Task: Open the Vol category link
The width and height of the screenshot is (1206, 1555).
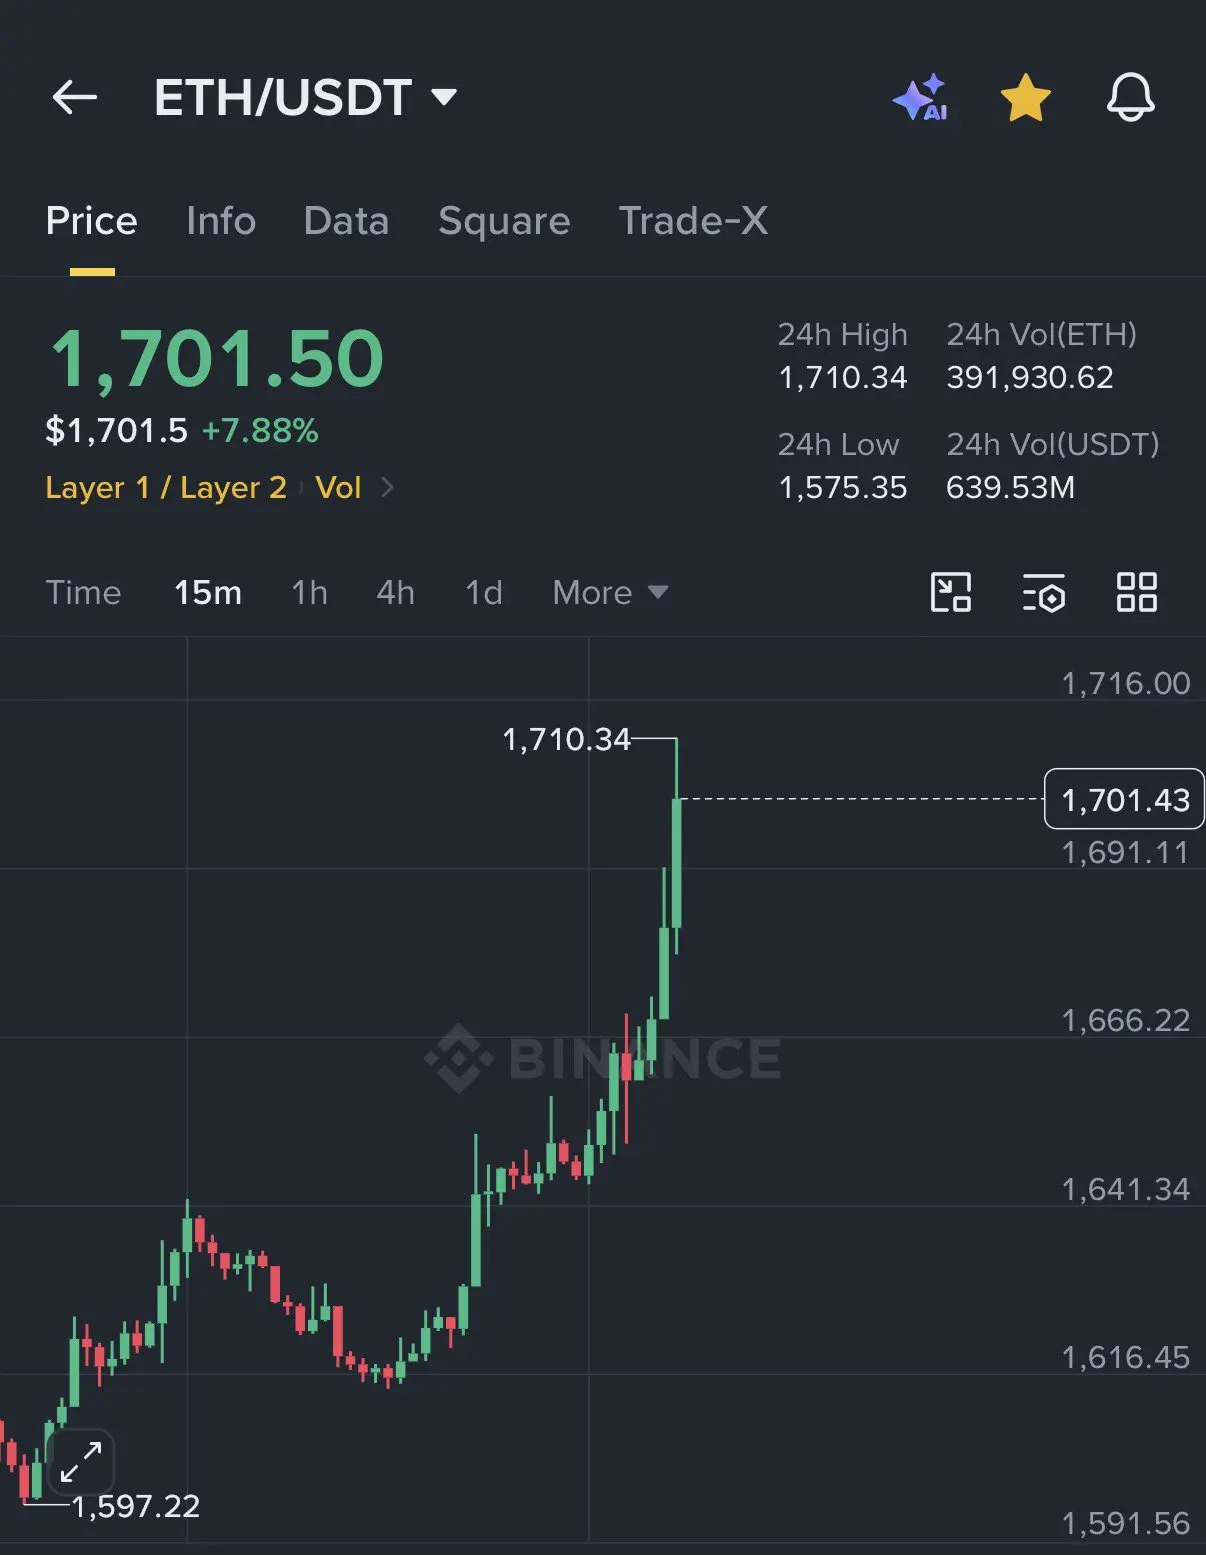Action: pyautogui.click(x=338, y=487)
